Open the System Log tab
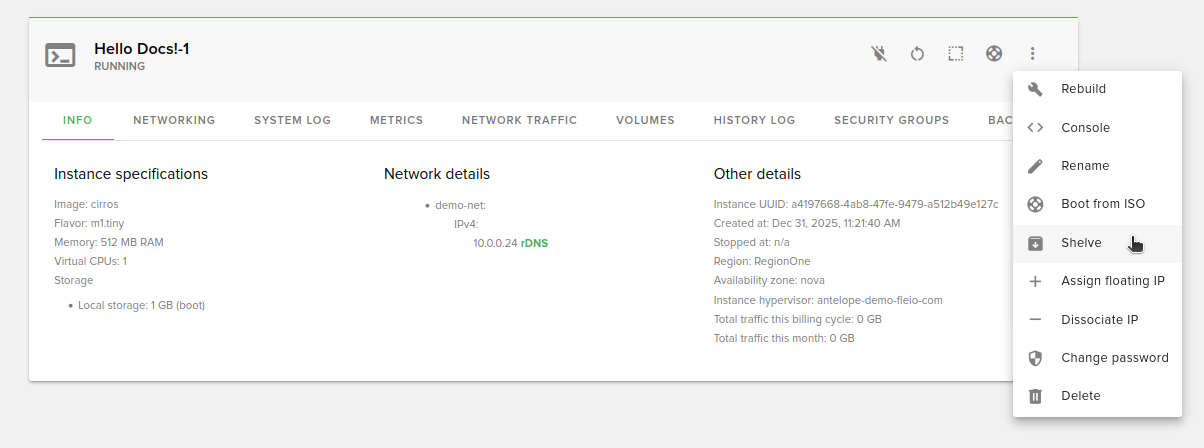This screenshot has height=448, width=1204. (292, 120)
